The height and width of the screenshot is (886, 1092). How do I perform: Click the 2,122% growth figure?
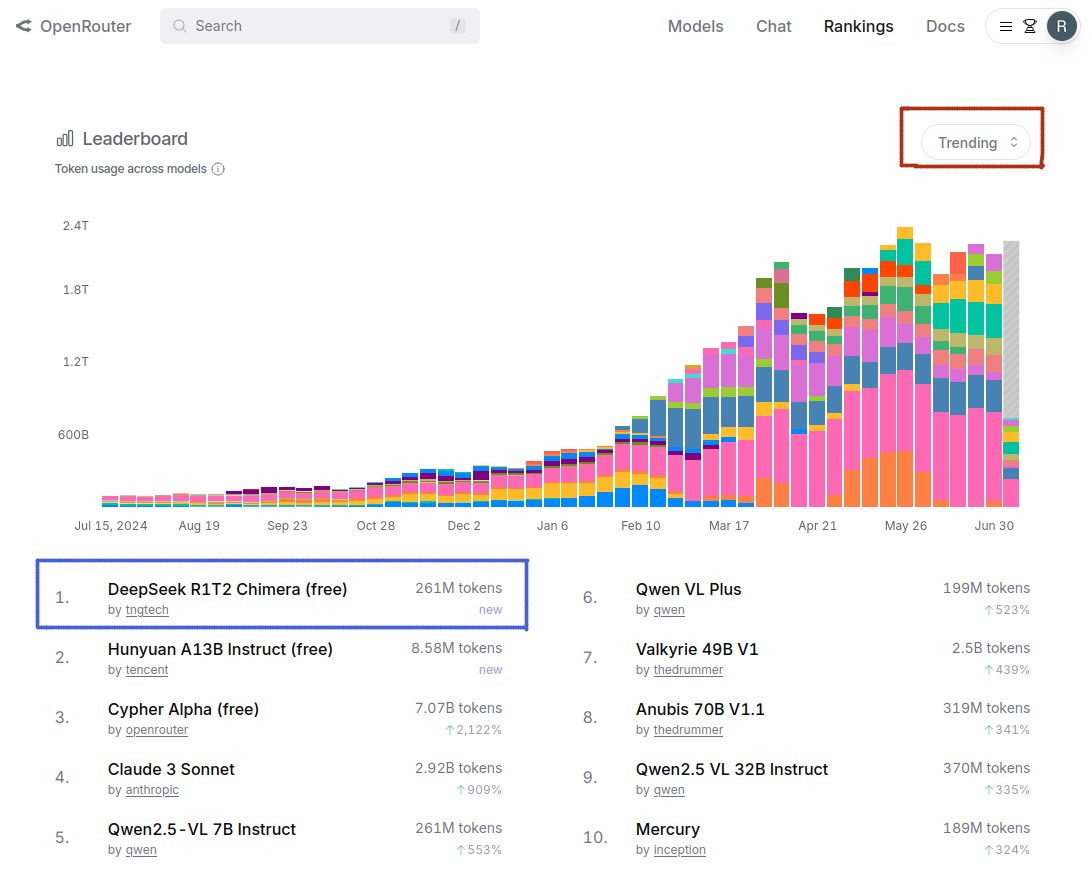tap(474, 730)
